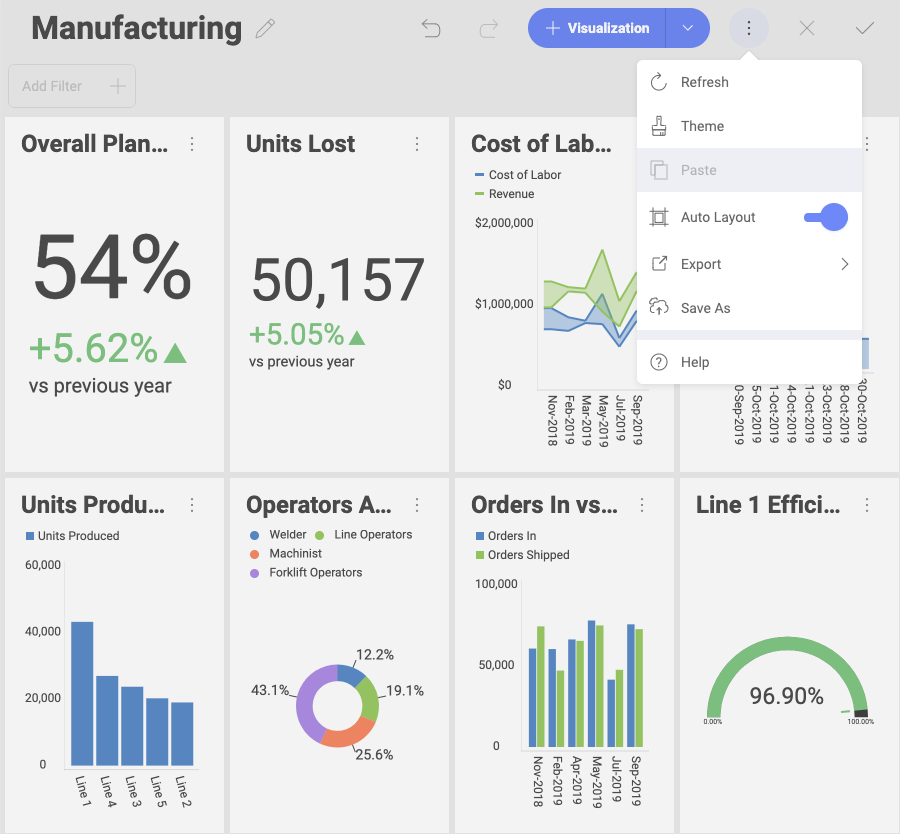Open the three-dot dashboard overflow menu
Screen dimensions: 900x834
[749, 29]
